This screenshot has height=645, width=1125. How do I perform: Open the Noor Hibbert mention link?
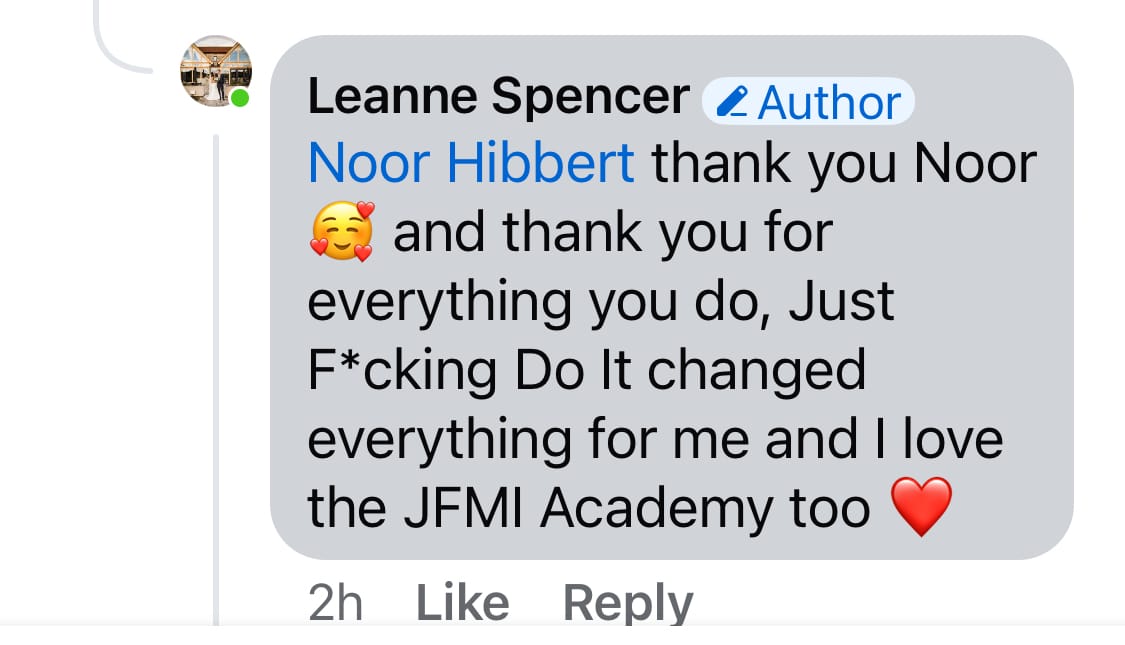point(471,164)
